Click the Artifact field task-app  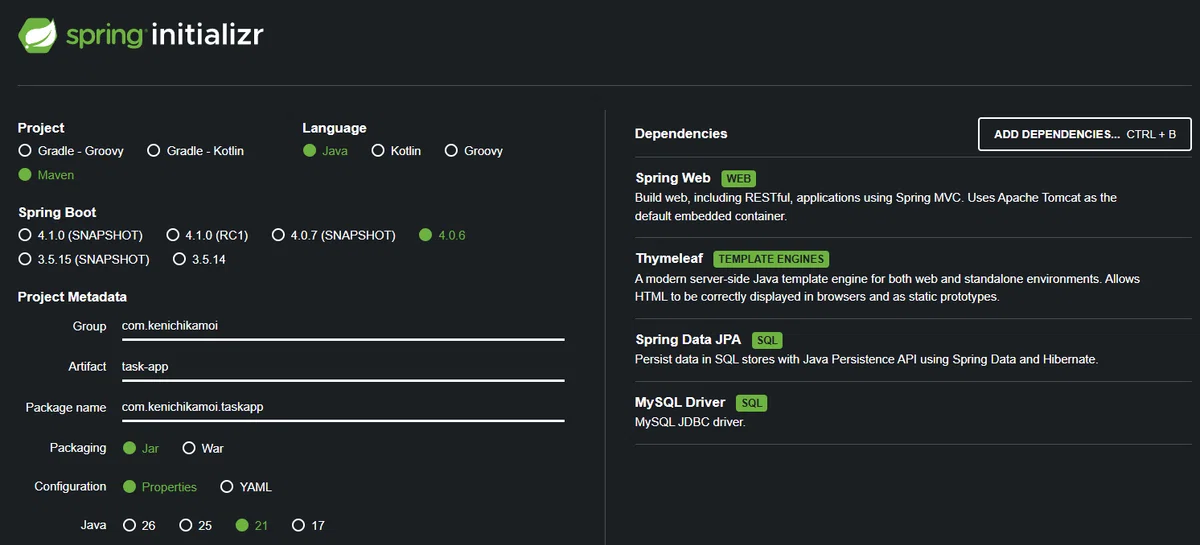click(343, 367)
